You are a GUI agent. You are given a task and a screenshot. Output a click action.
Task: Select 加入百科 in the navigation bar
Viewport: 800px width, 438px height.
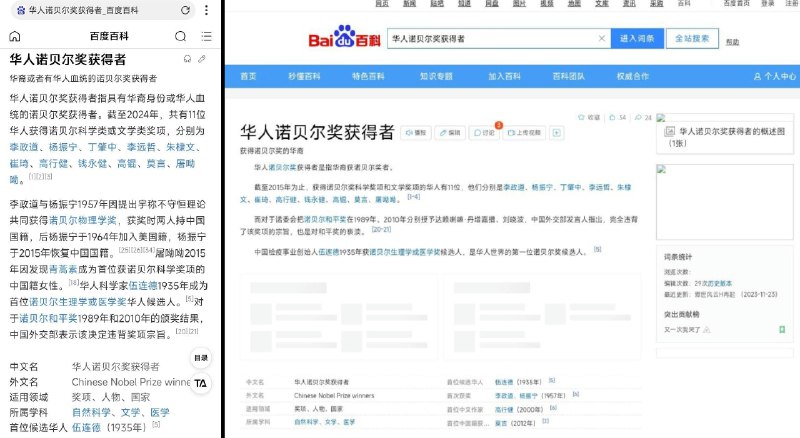(504, 77)
